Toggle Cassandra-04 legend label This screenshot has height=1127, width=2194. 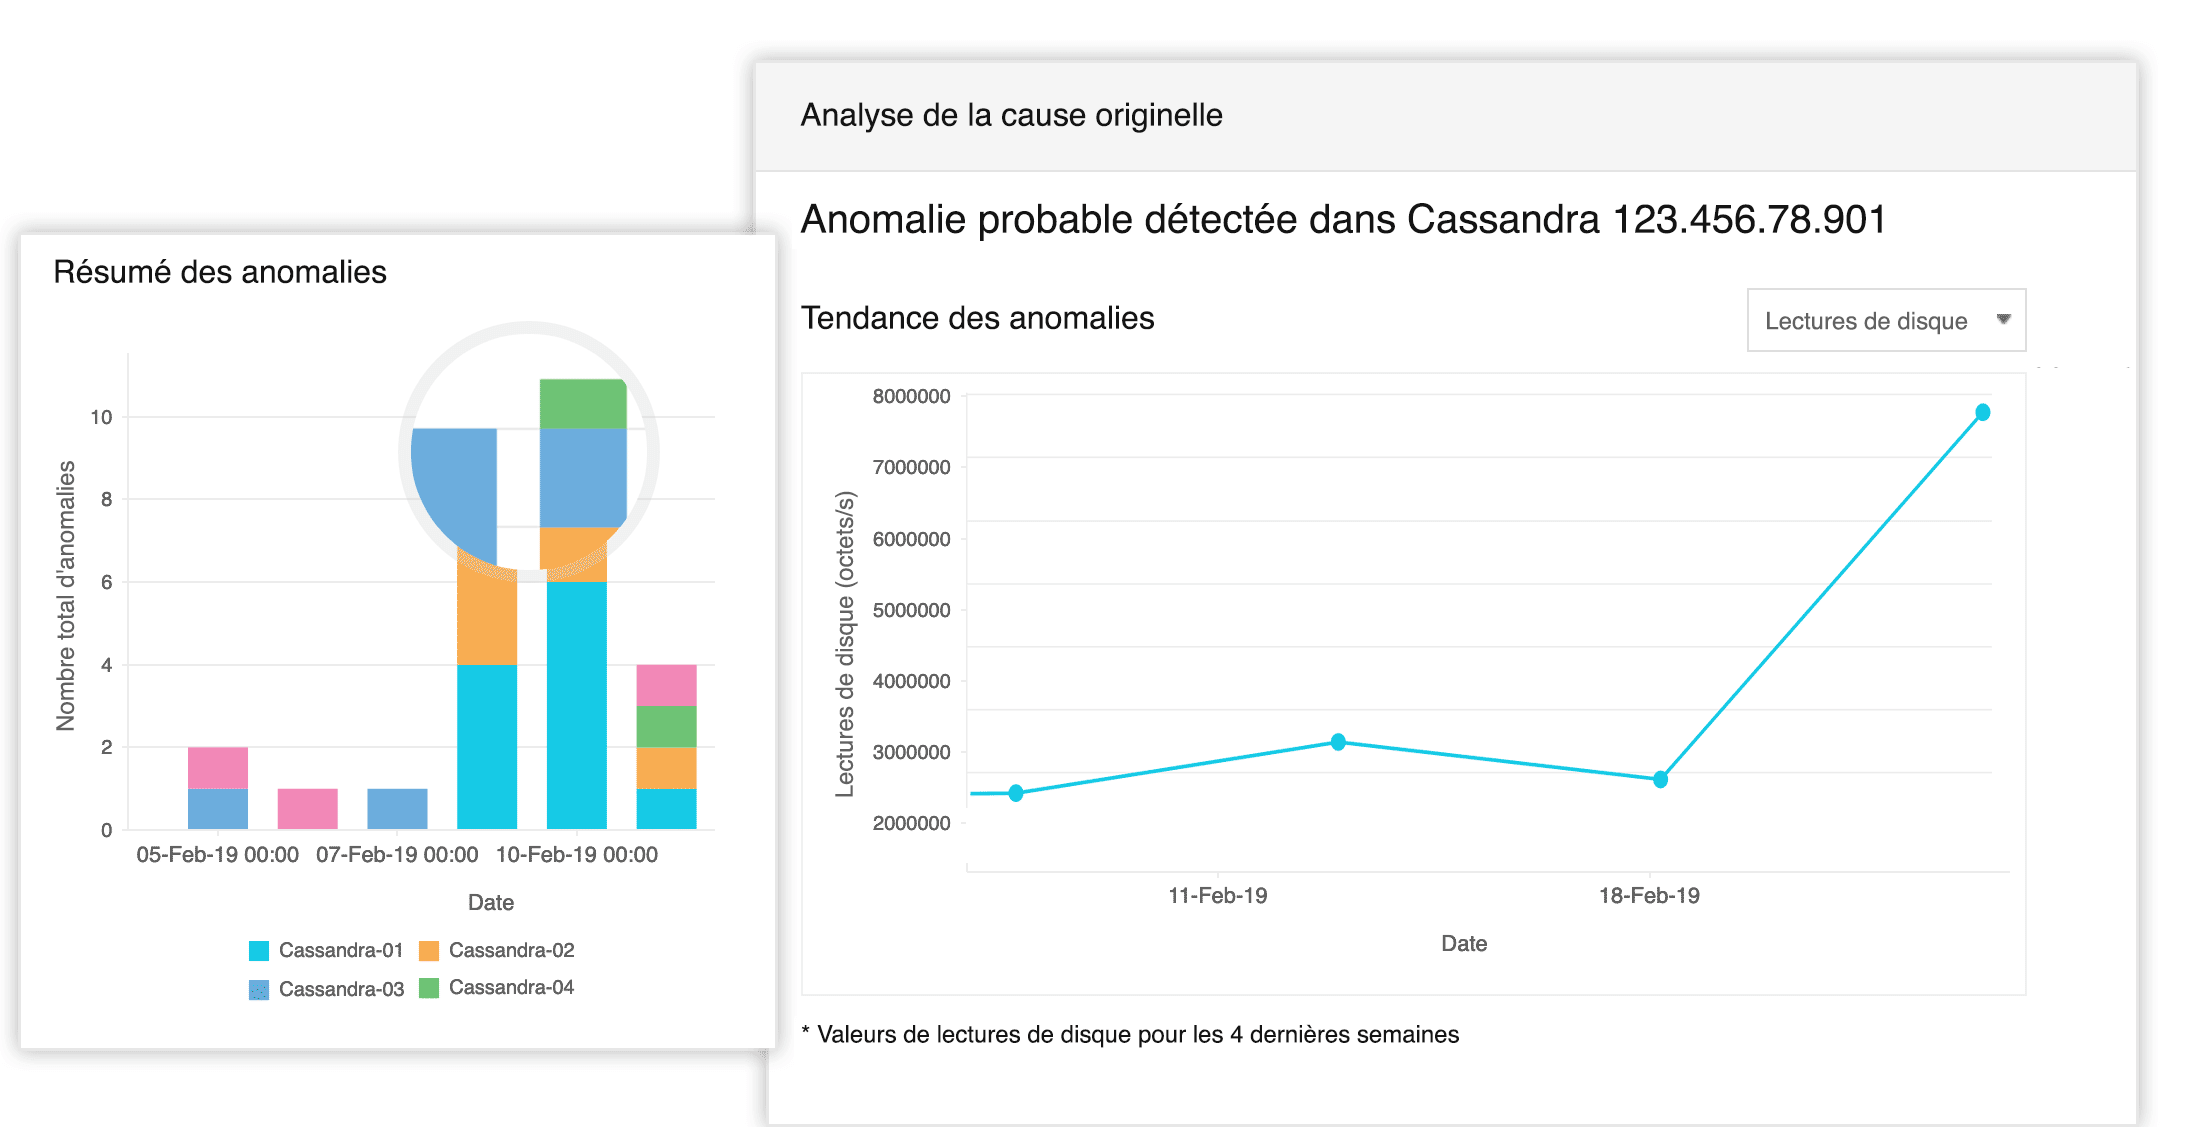coord(511,987)
